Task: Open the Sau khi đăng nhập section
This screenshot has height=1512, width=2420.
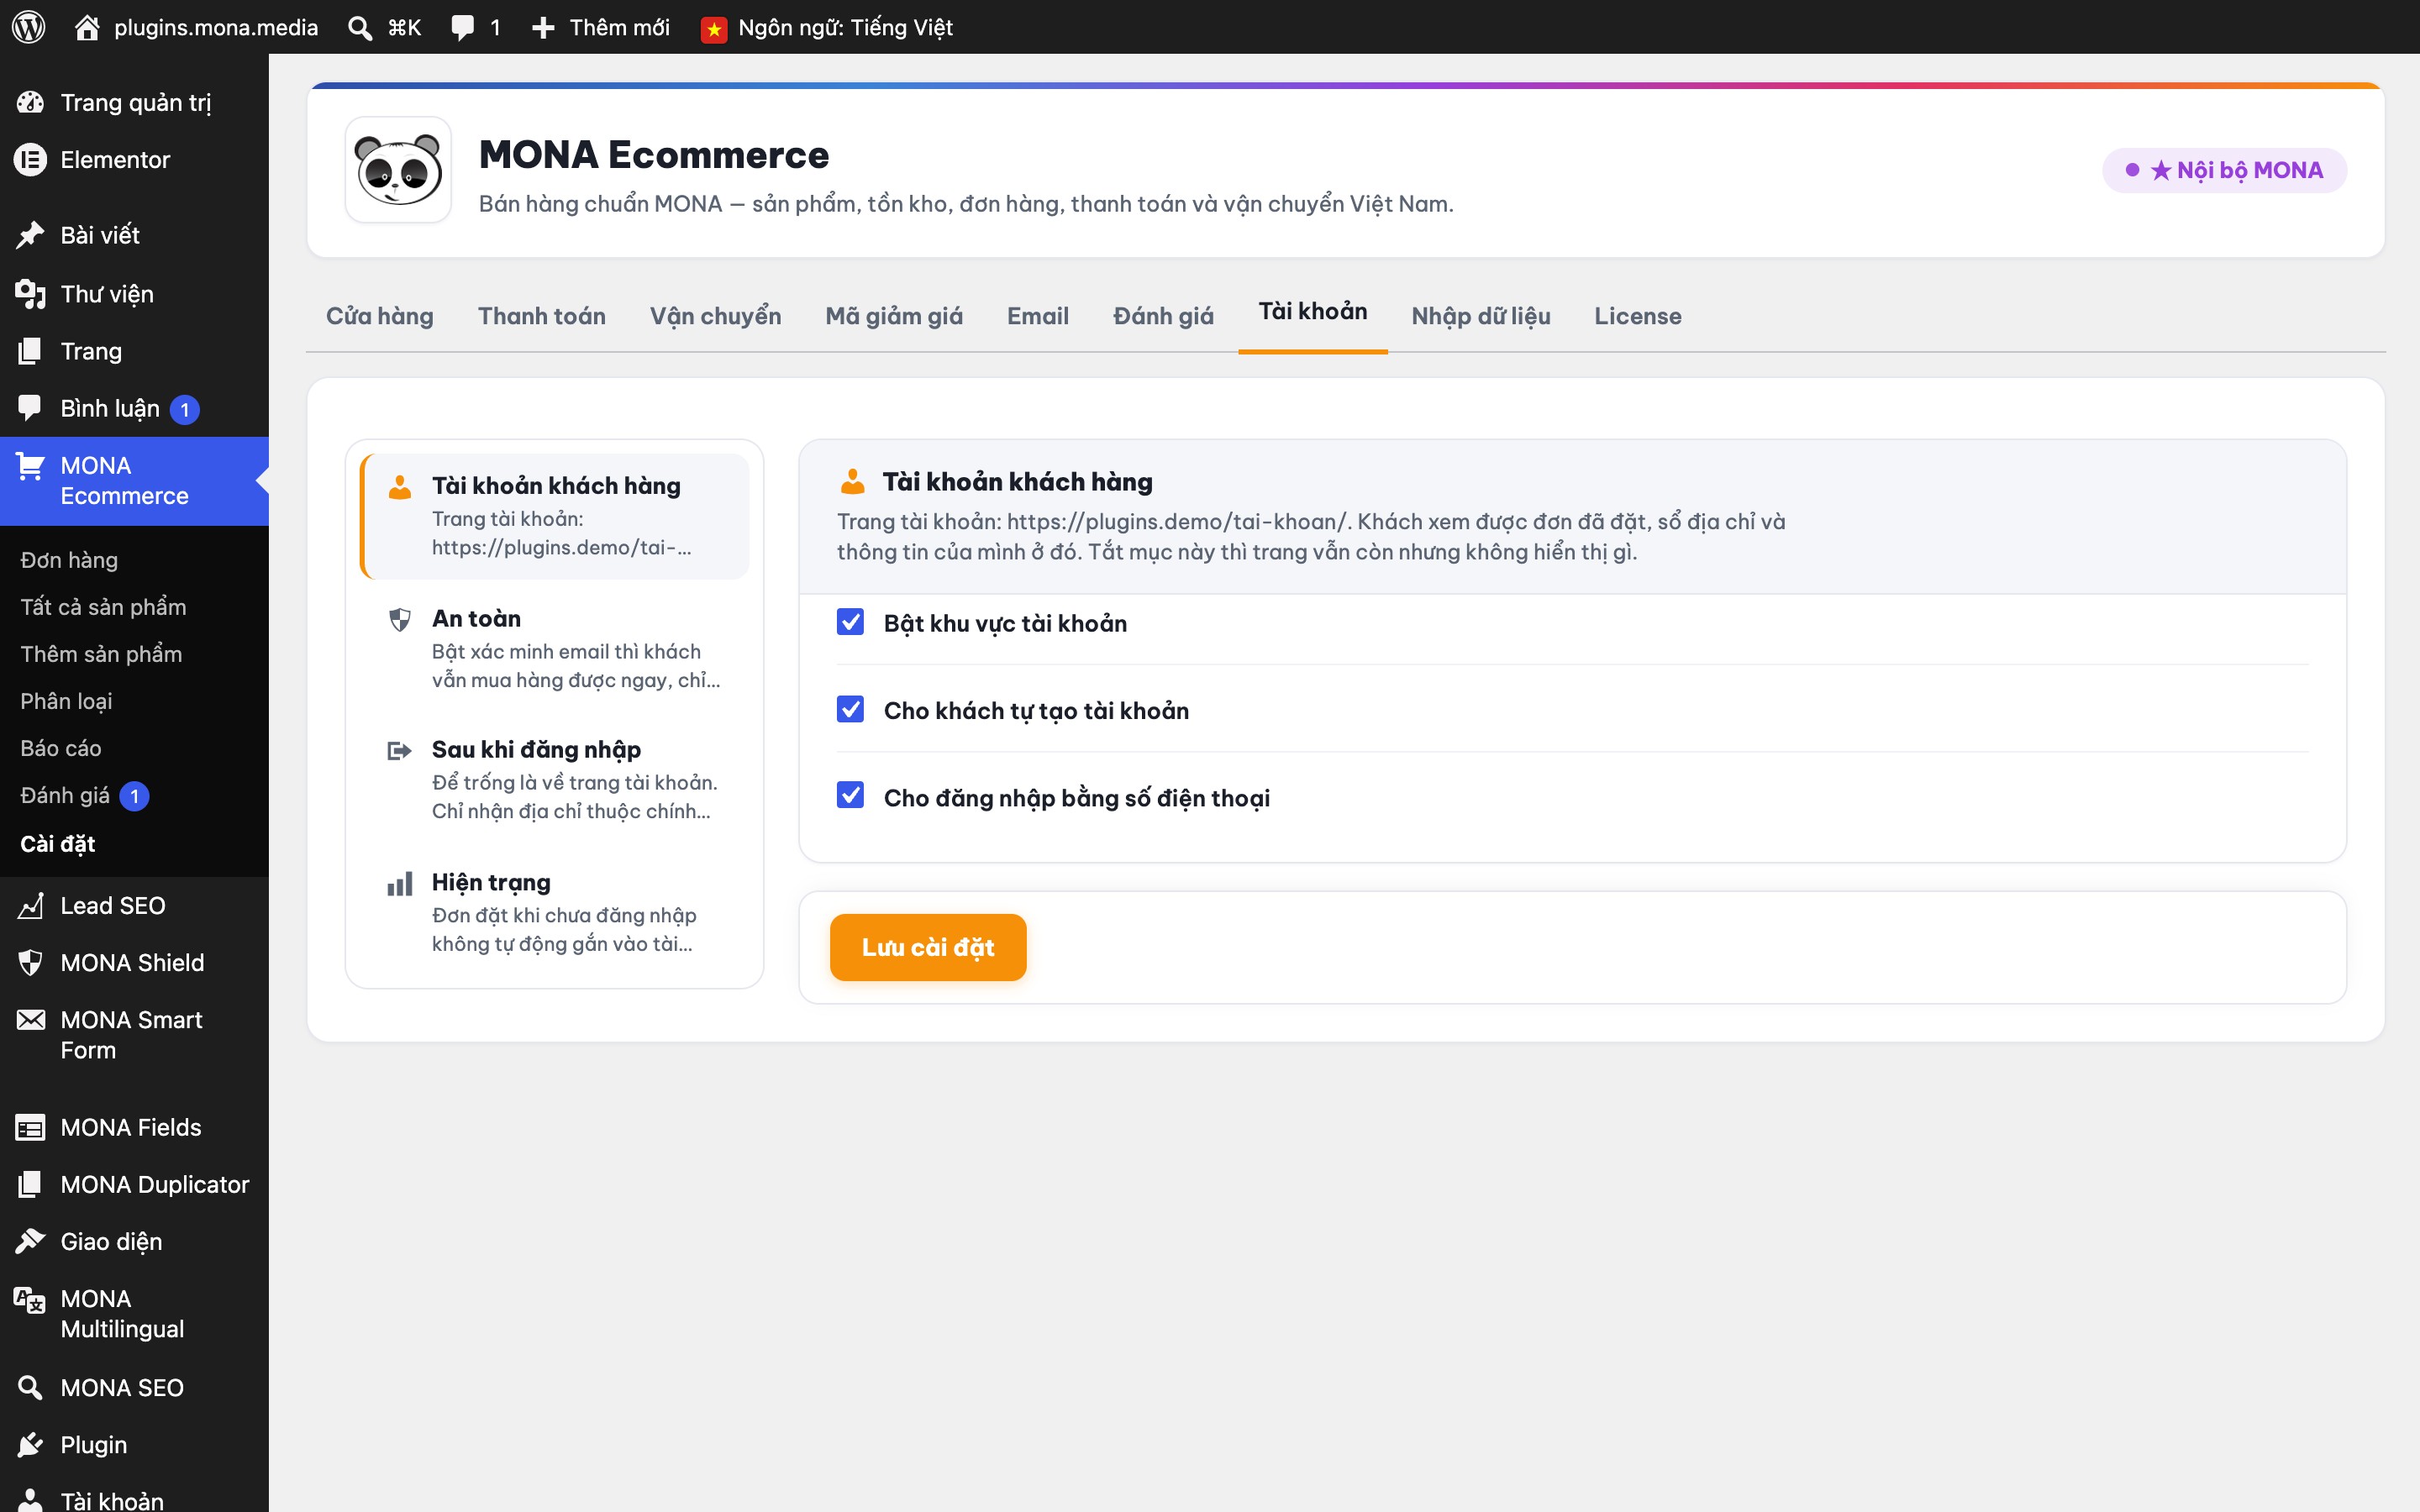Action: click(554, 780)
